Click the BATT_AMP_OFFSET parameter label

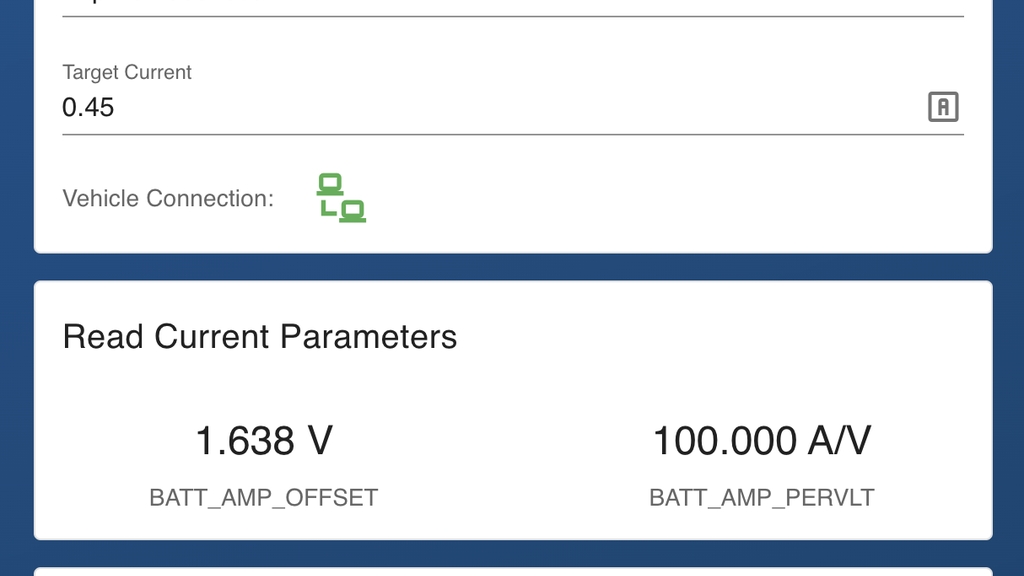point(264,497)
